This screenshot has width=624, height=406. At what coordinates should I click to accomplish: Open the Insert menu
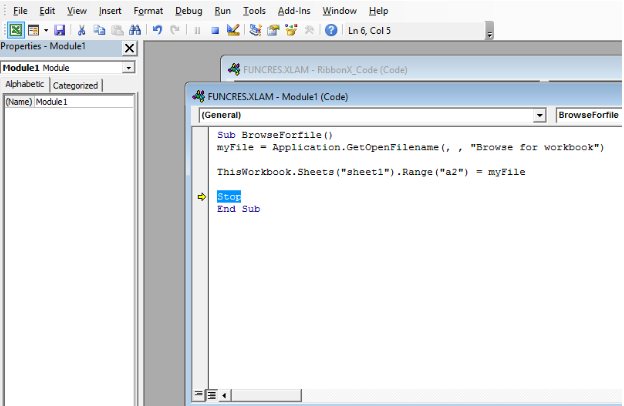point(110,11)
